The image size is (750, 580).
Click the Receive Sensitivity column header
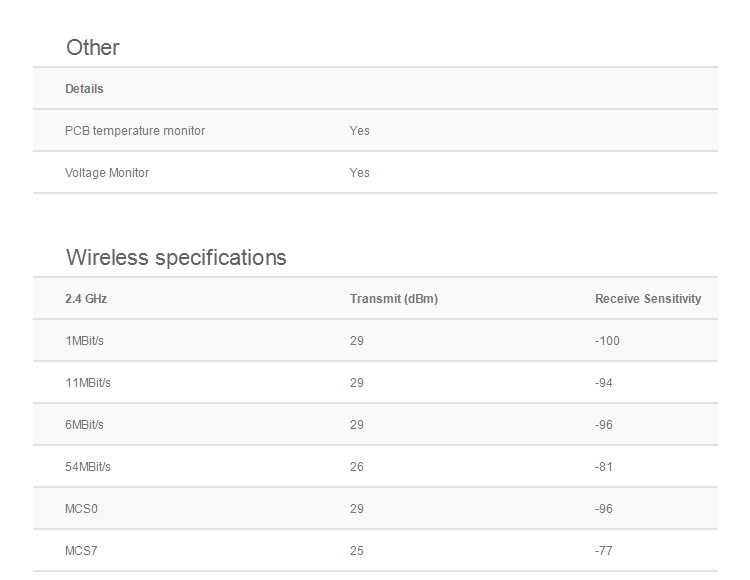click(x=648, y=299)
